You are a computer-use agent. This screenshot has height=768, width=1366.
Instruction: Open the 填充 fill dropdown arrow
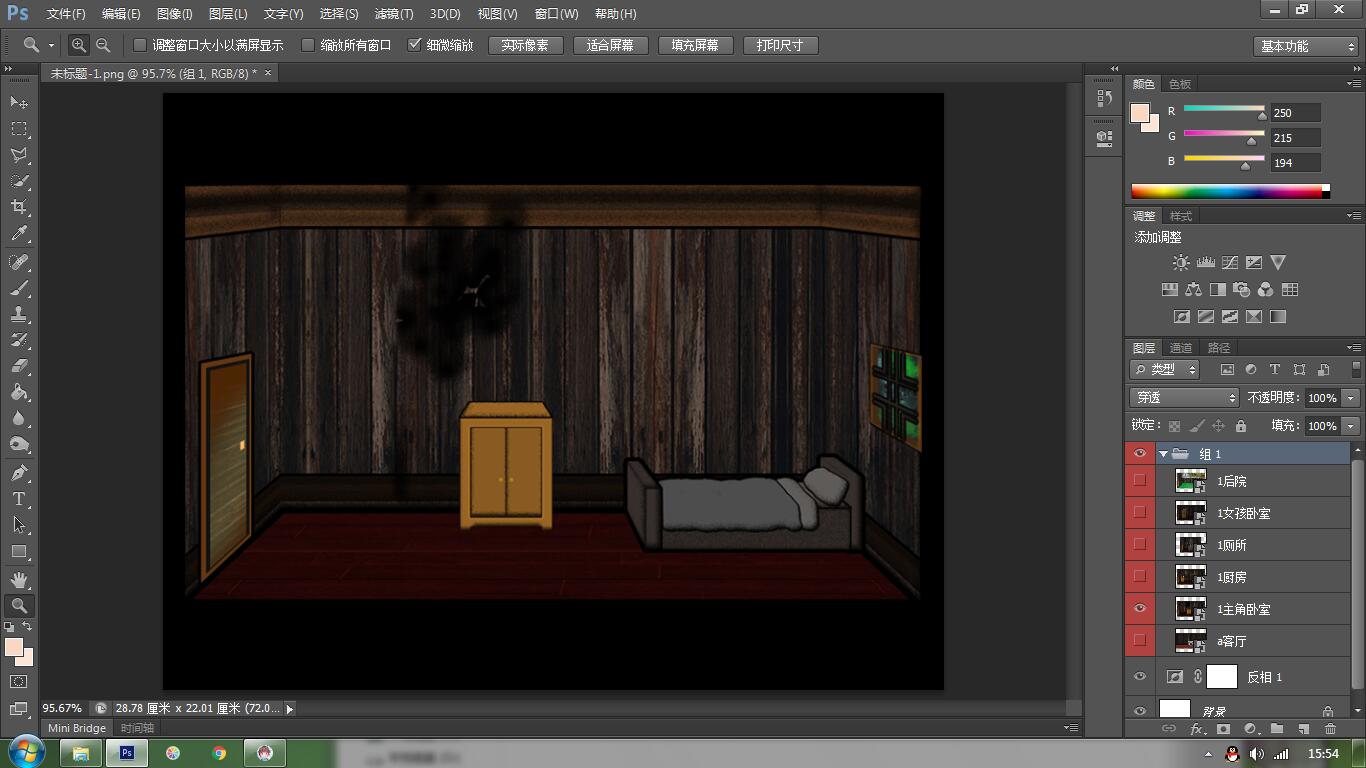click(1352, 426)
